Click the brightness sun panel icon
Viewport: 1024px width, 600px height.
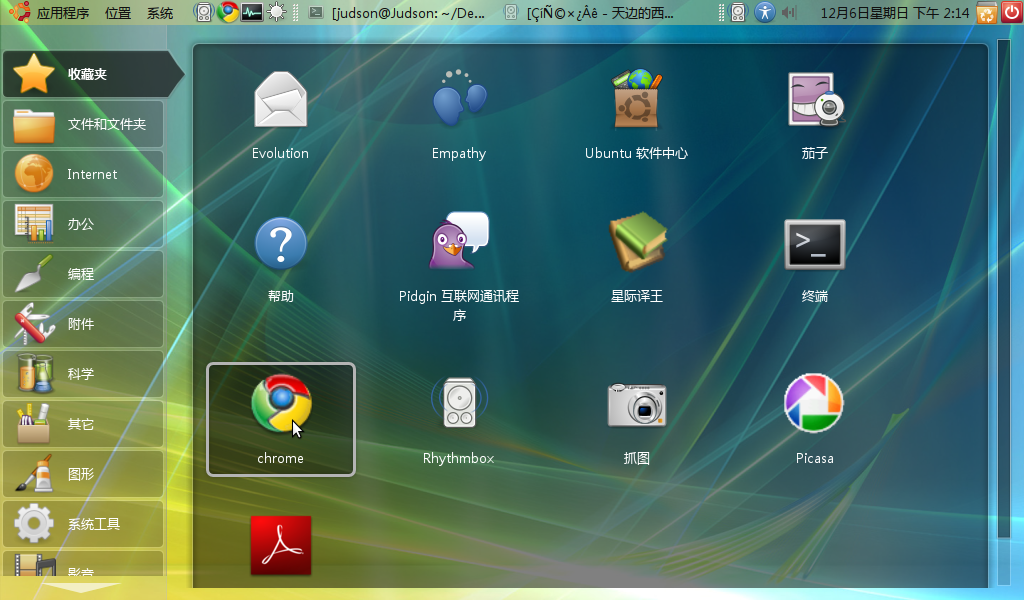click(276, 12)
